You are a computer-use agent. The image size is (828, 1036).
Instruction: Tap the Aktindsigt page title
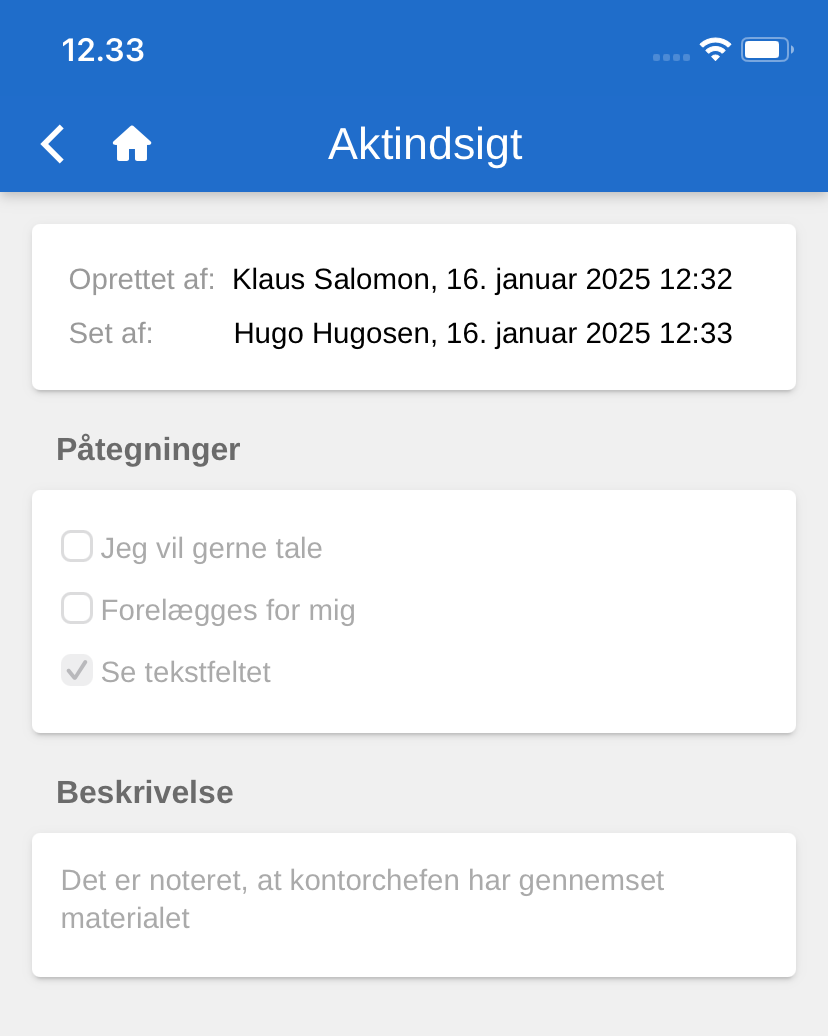(x=425, y=144)
